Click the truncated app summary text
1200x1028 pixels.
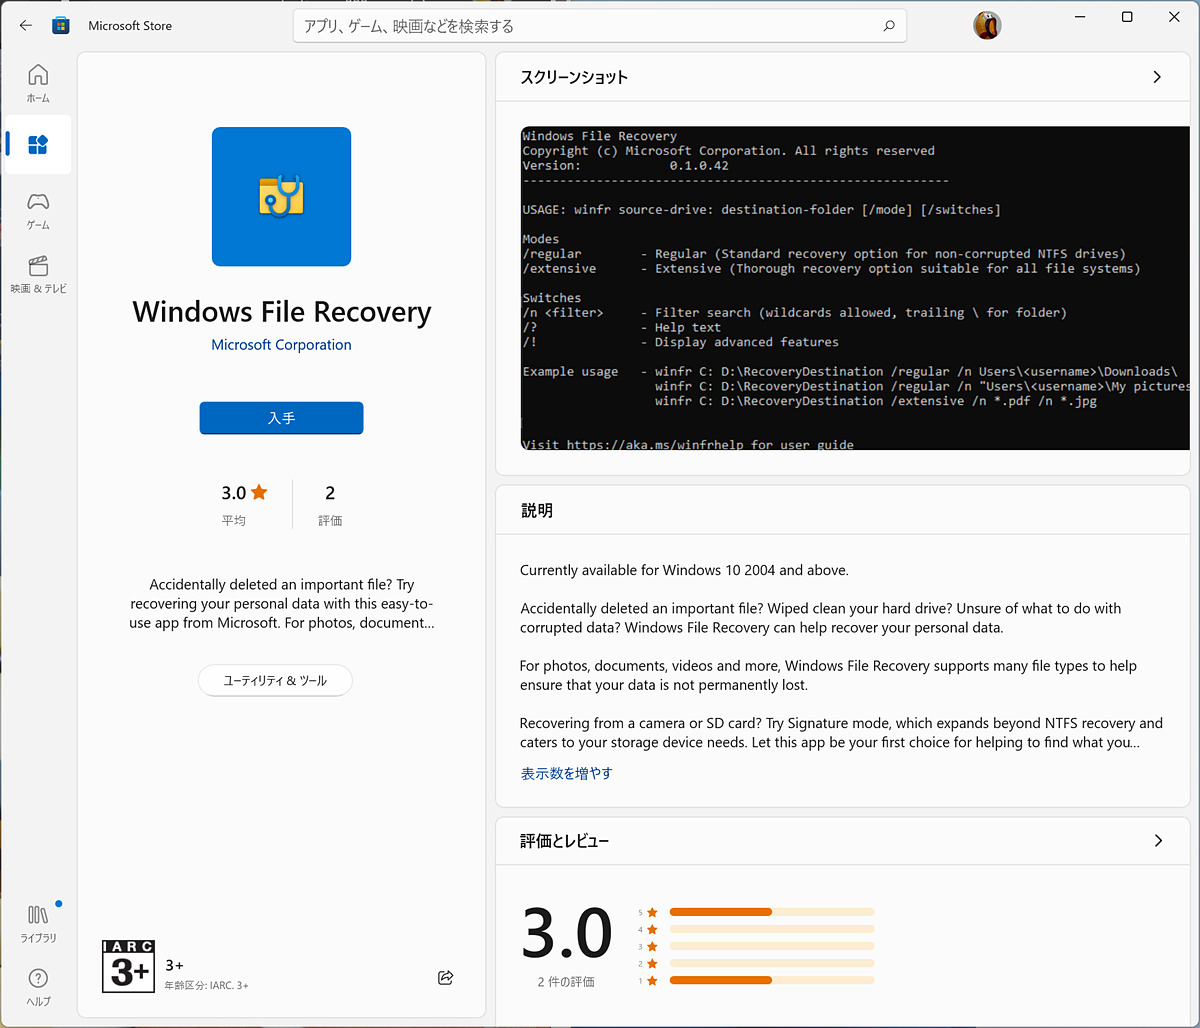point(281,603)
